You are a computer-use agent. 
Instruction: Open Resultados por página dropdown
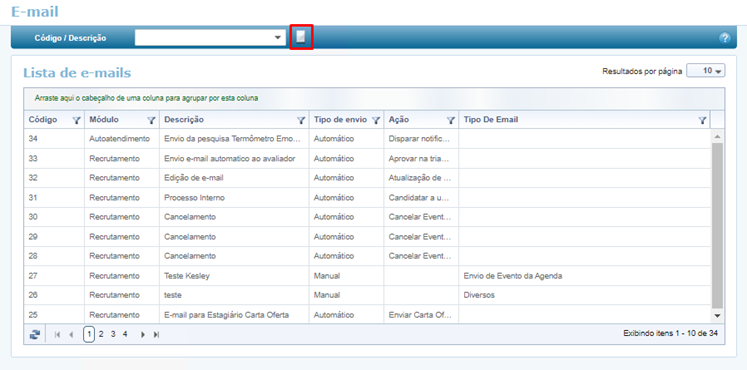coord(706,71)
